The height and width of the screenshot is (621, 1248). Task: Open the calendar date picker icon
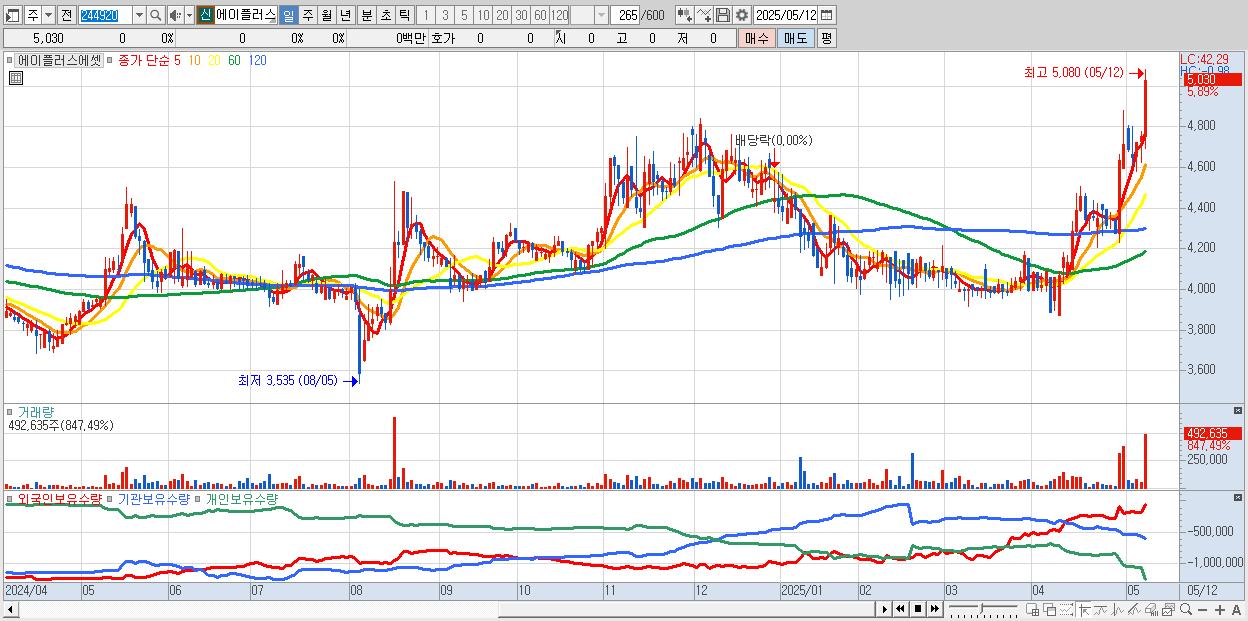[827, 15]
